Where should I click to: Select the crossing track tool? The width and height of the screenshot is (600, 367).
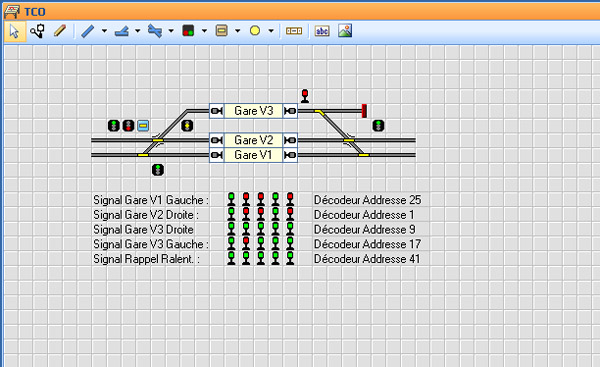click(155, 31)
